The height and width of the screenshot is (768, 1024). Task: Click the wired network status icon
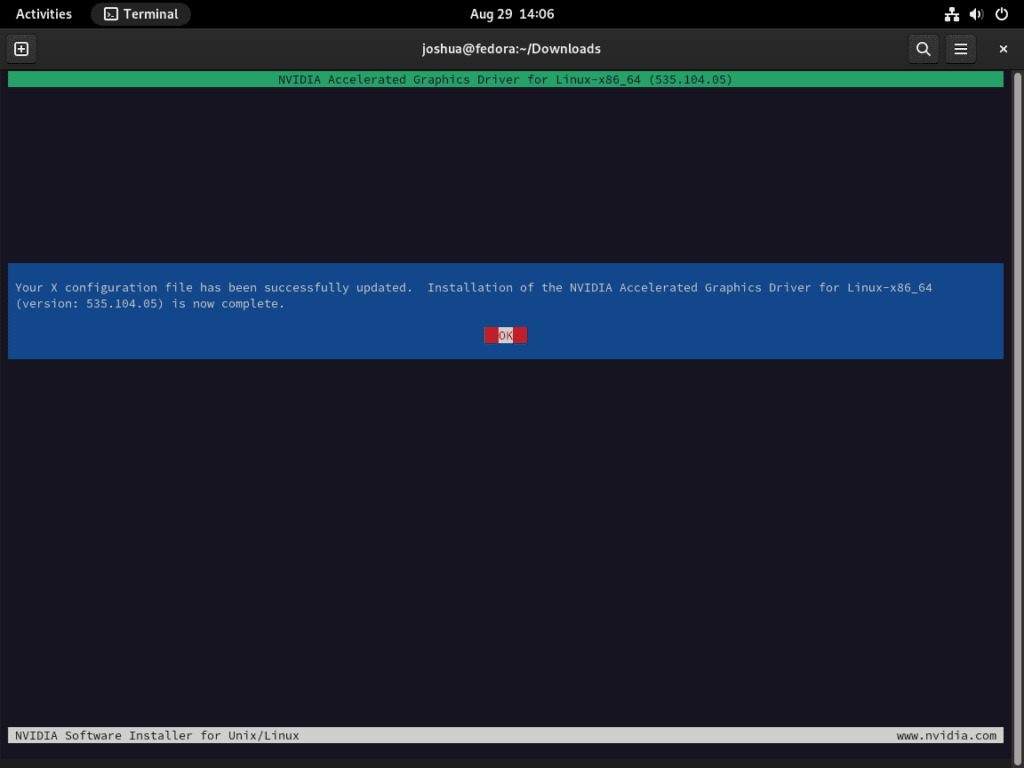click(x=951, y=14)
